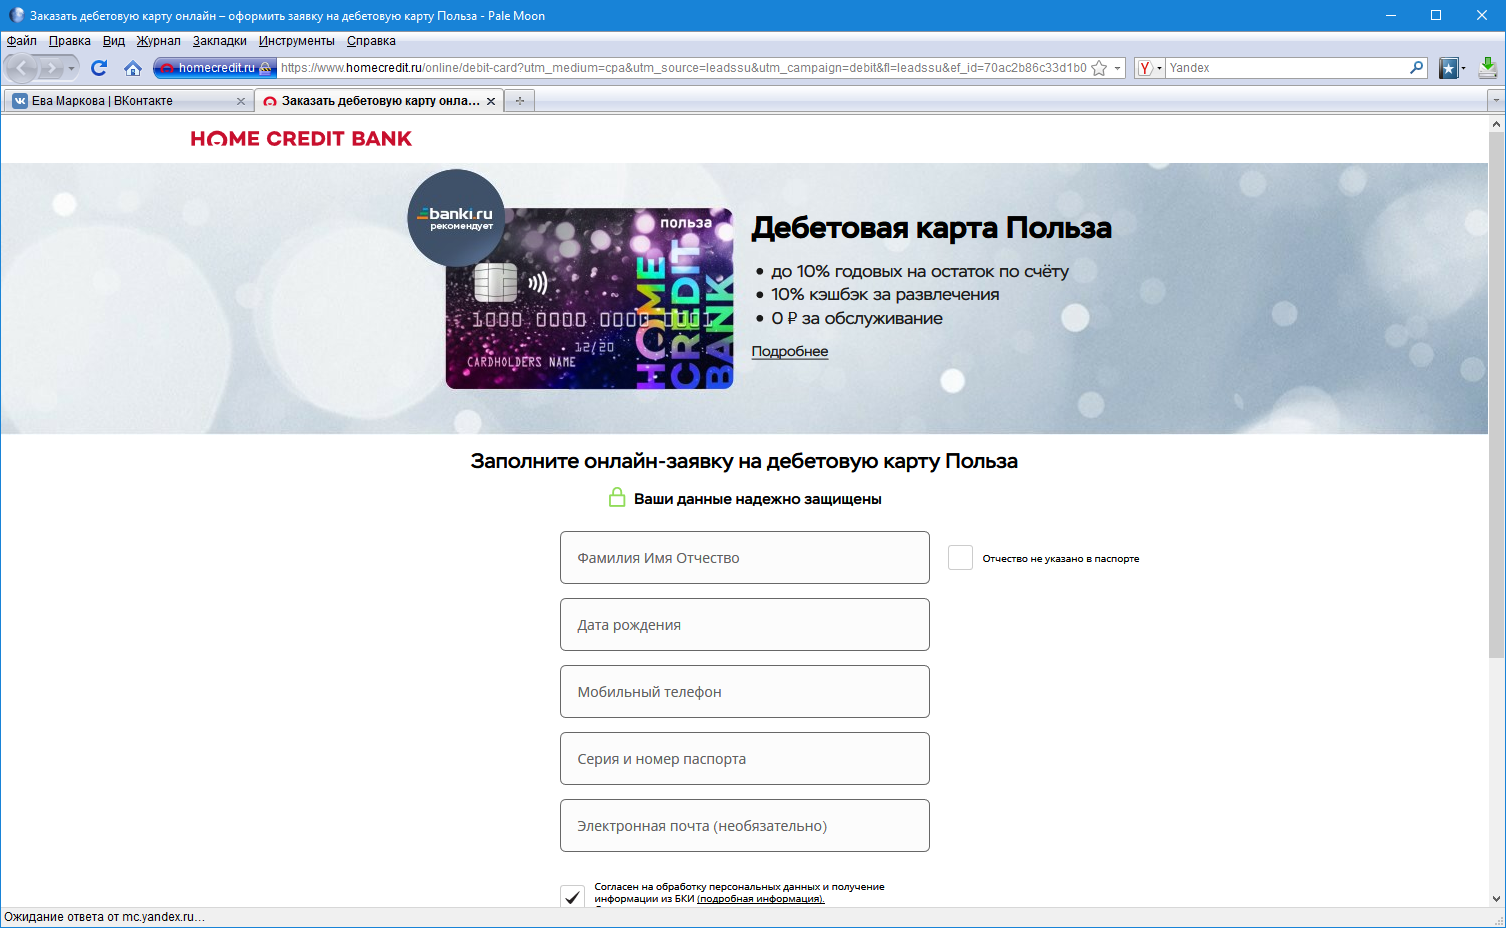Click the Дата рождения field
This screenshot has height=928, width=1506.
coord(745,625)
